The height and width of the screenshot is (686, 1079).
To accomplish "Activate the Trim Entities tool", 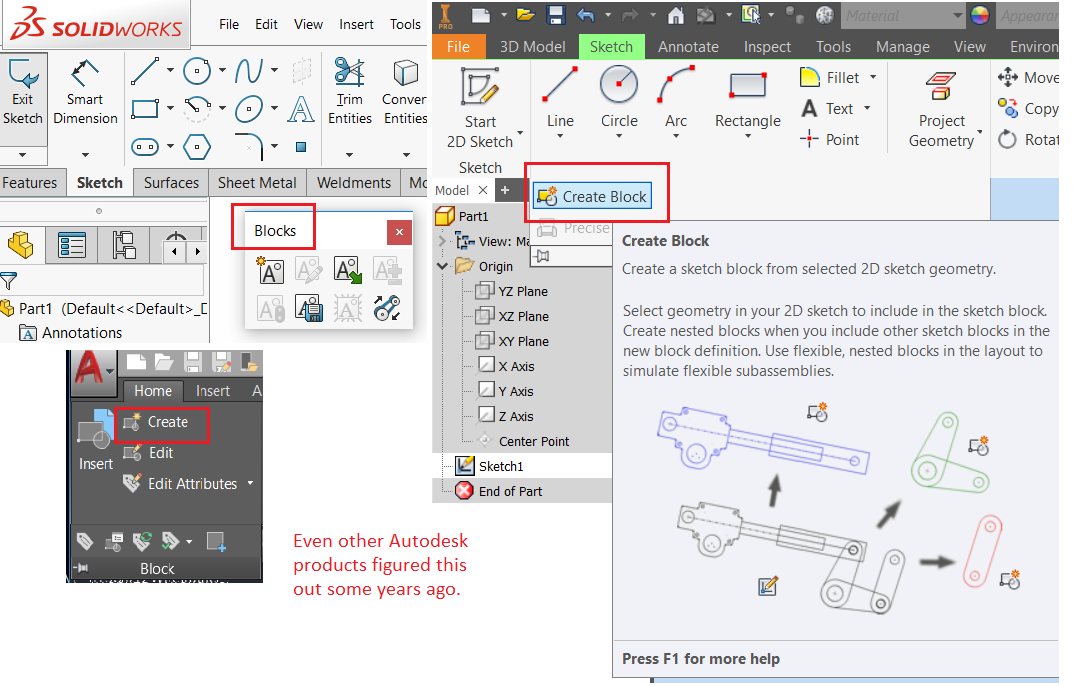I will click(x=349, y=88).
